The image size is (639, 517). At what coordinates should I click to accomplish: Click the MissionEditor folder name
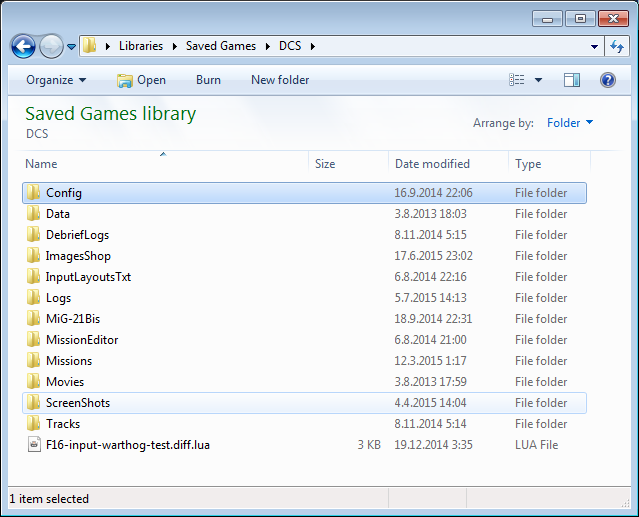pos(82,339)
